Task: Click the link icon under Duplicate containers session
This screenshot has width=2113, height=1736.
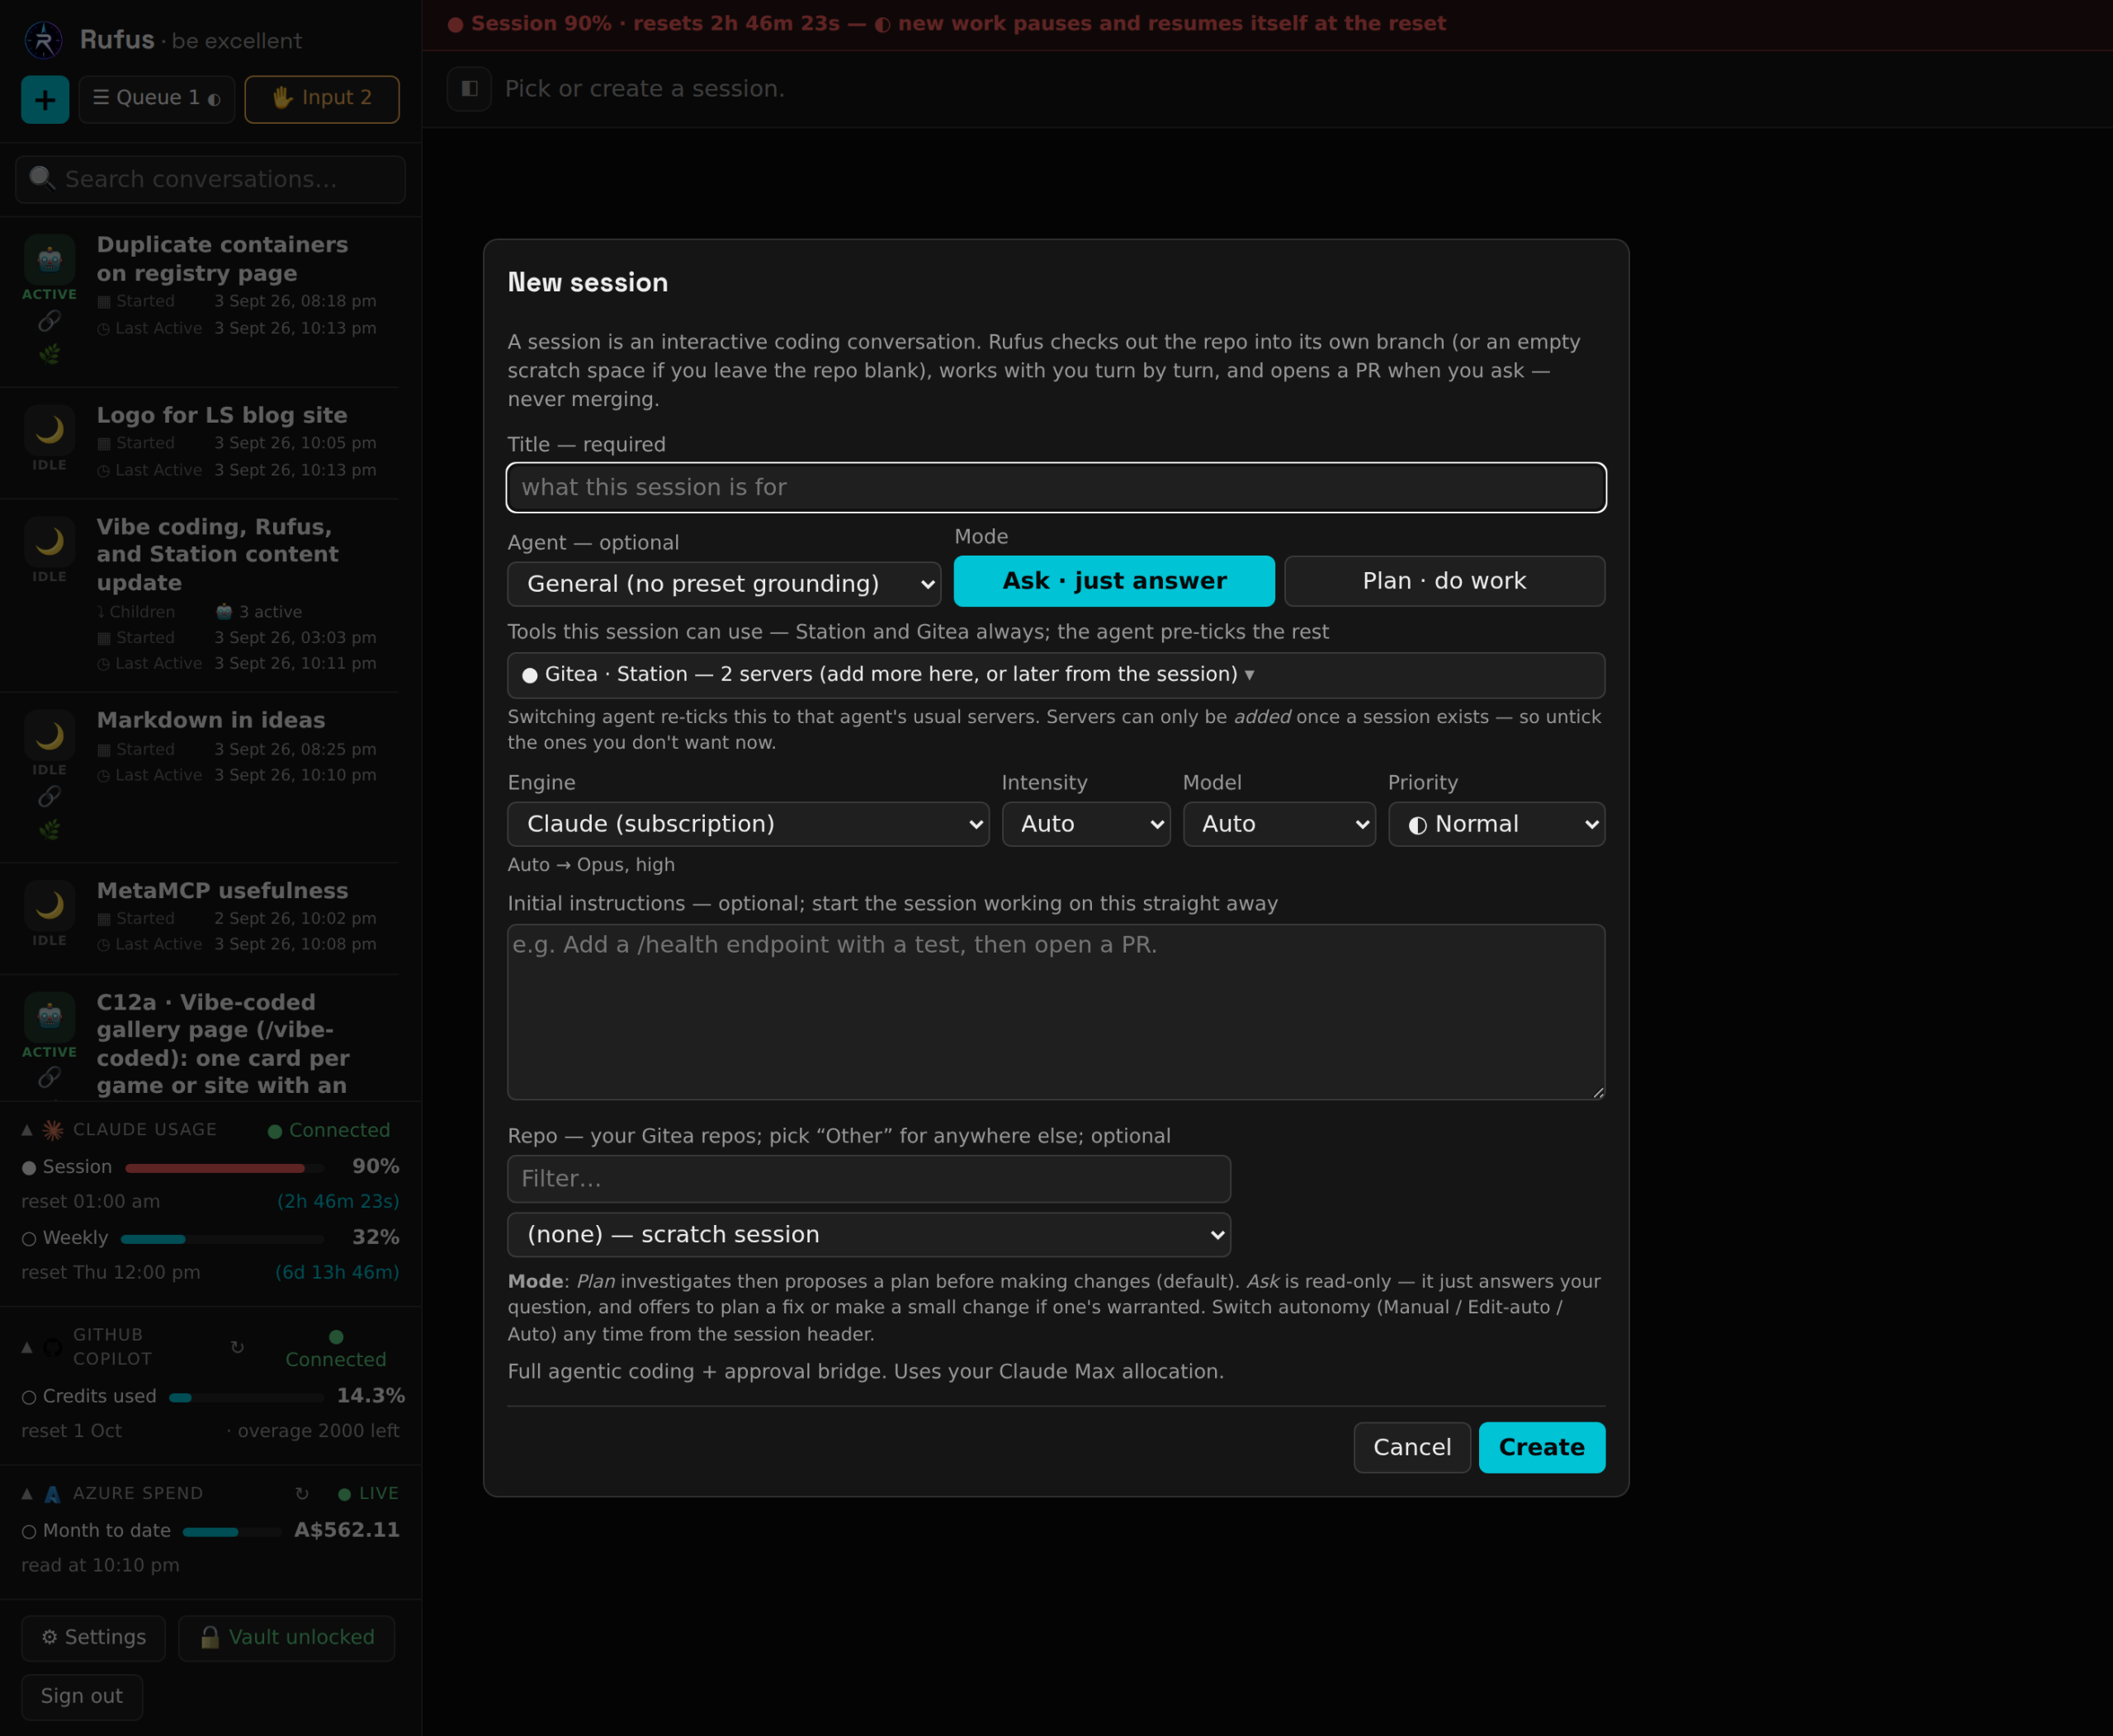Action: pos(49,321)
